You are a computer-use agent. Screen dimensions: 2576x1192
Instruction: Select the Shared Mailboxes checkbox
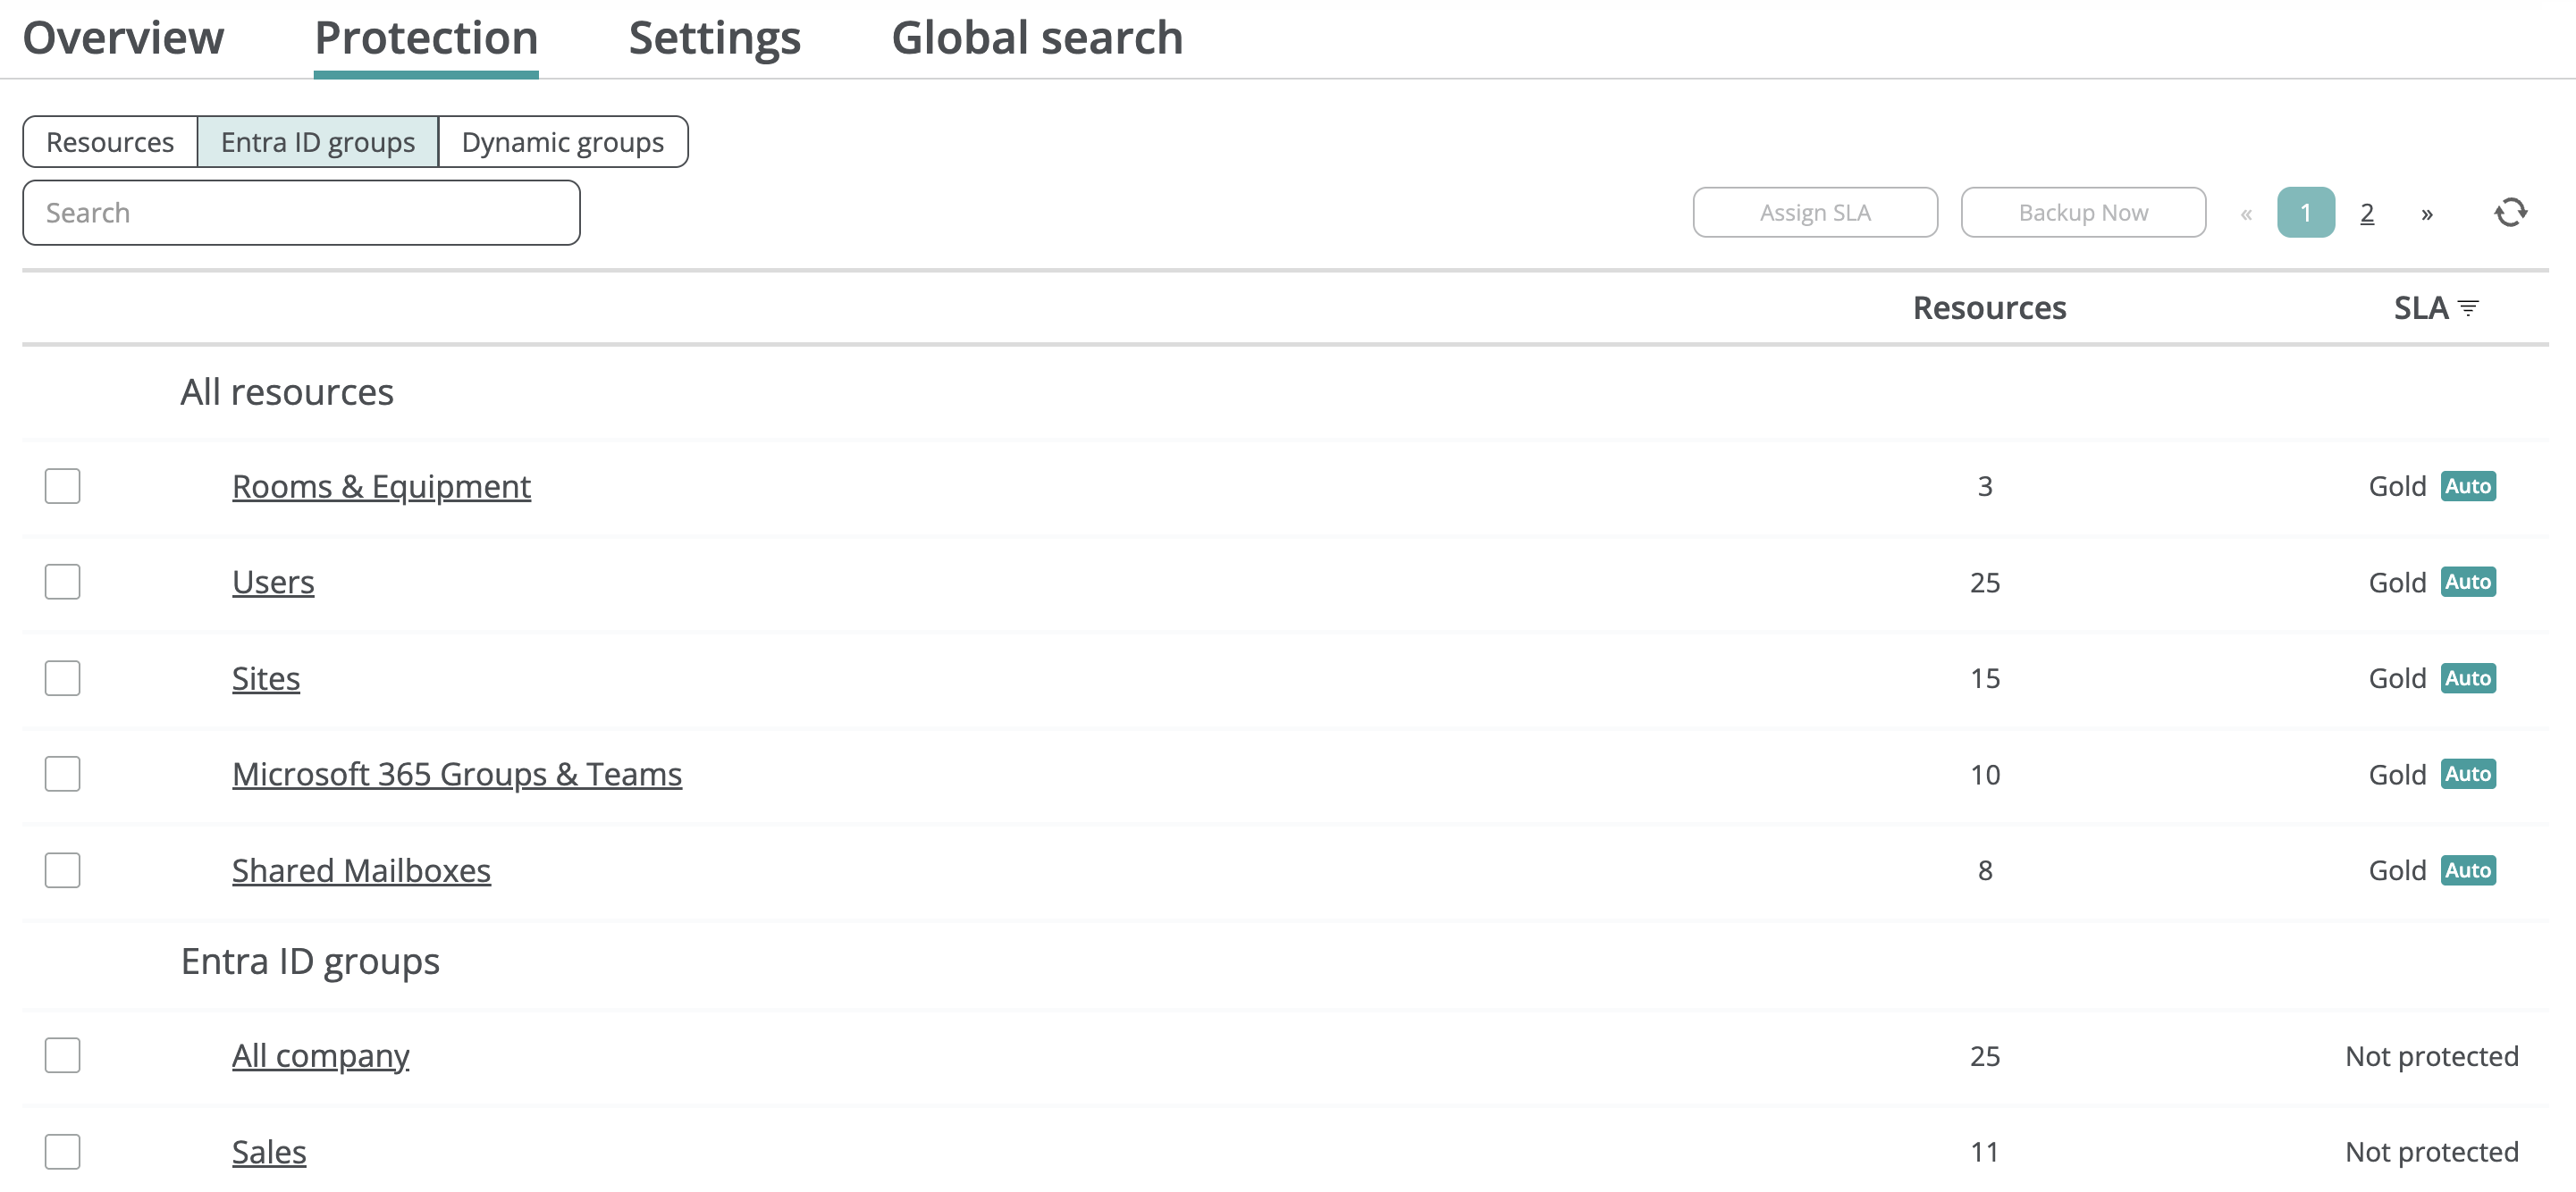coord(62,870)
